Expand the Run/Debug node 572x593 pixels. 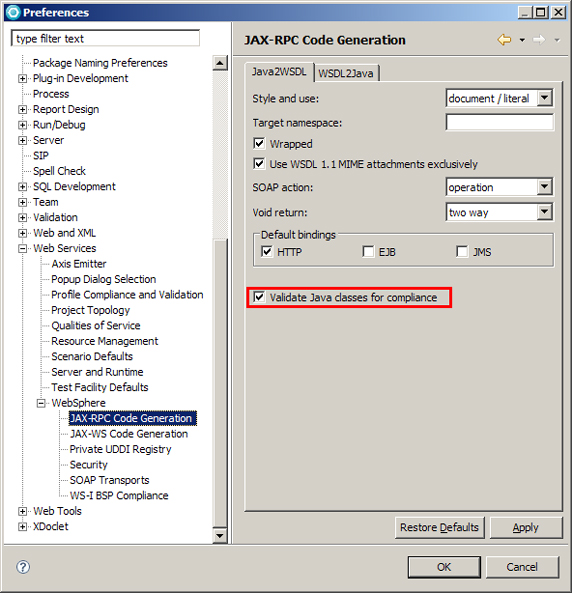[x=22, y=125]
